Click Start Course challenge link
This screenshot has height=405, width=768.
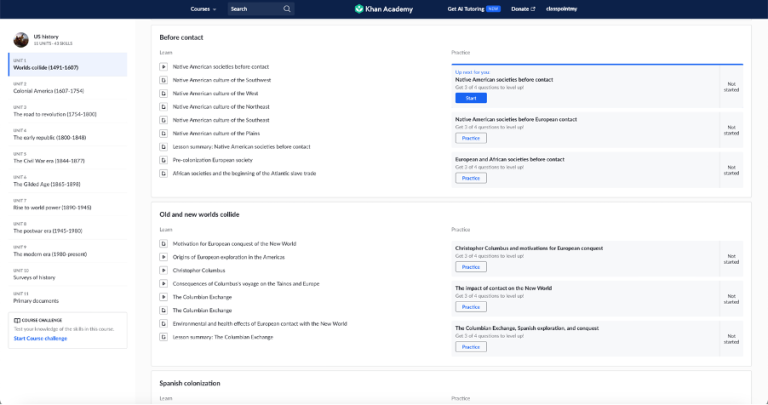point(40,338)
